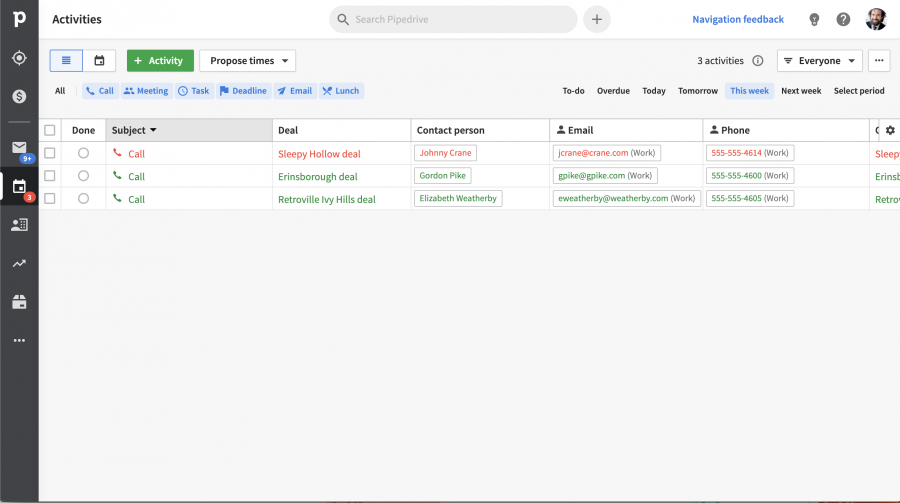The height and width of the screenshot is (503, 900).
Task: Open the Propose times dropdown
Action: click(247, 60)
